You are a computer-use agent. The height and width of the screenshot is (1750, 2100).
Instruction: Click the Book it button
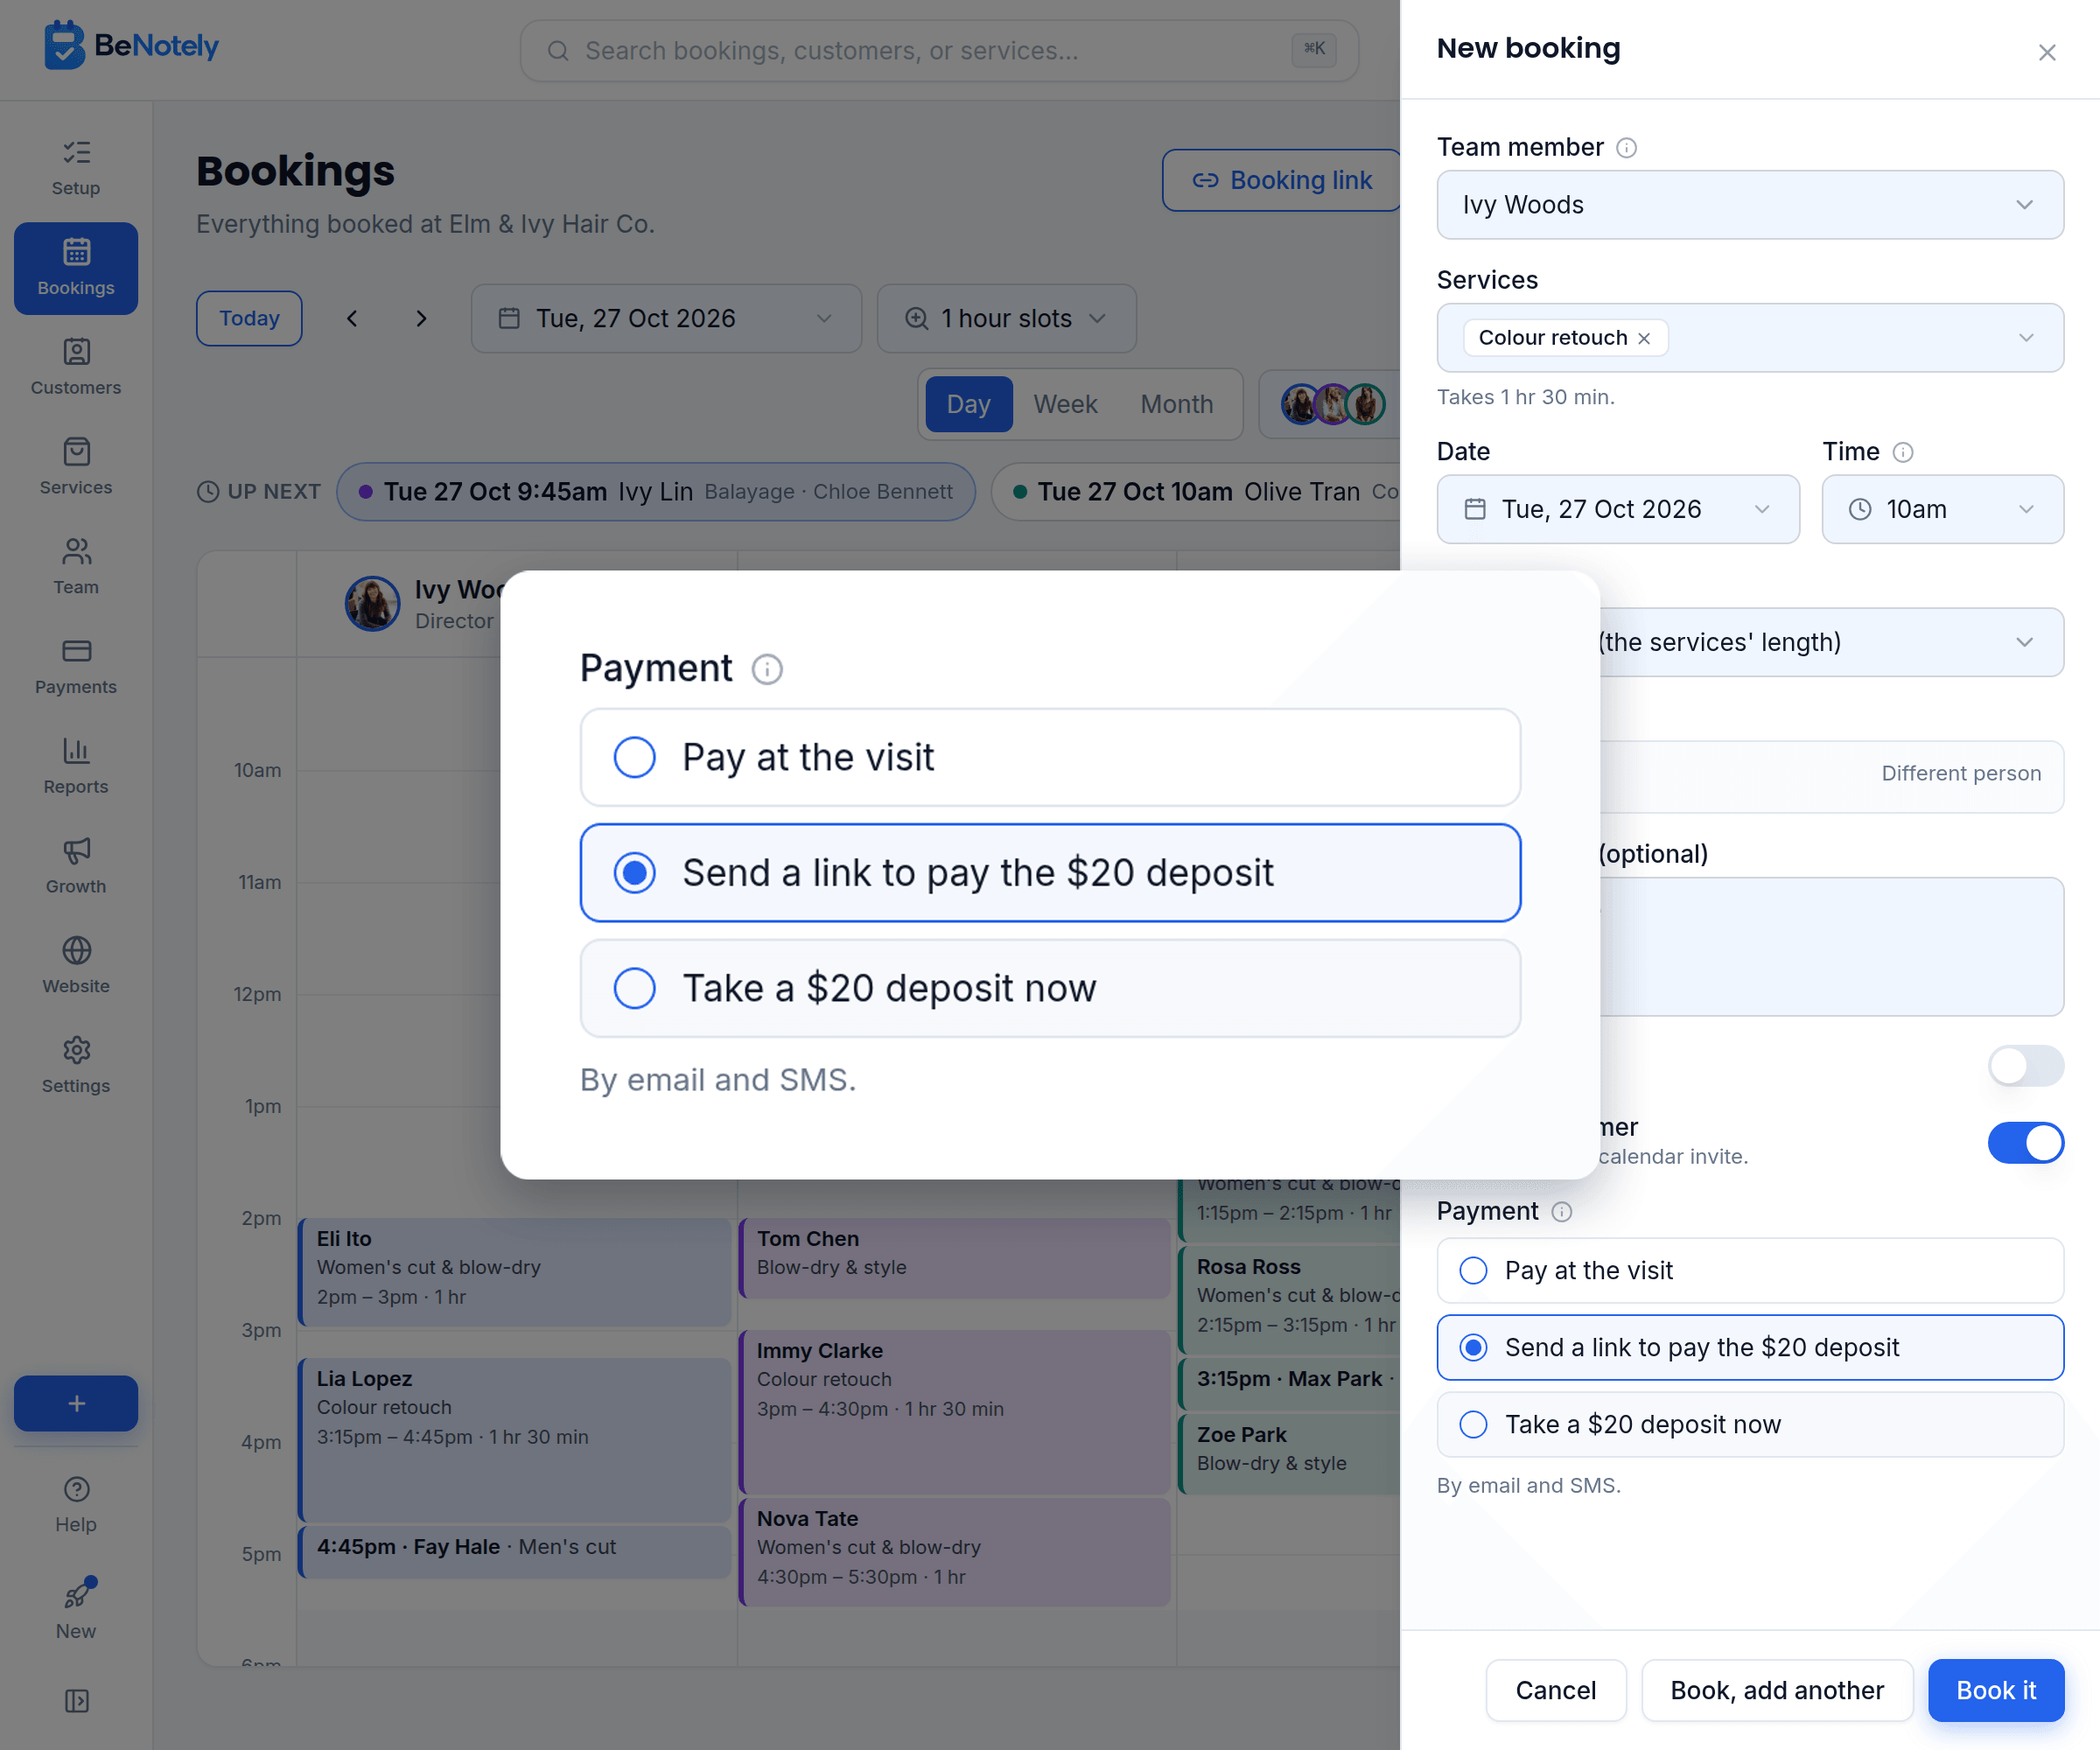coord(1996,1690)
